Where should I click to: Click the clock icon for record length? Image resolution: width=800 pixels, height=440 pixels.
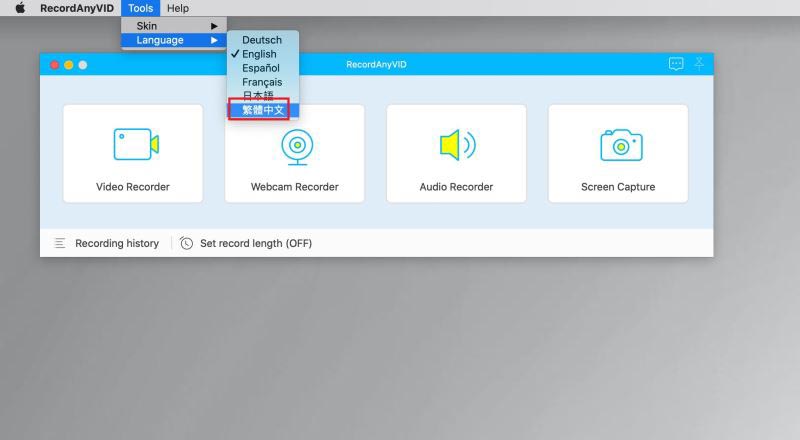pos(186,243)
